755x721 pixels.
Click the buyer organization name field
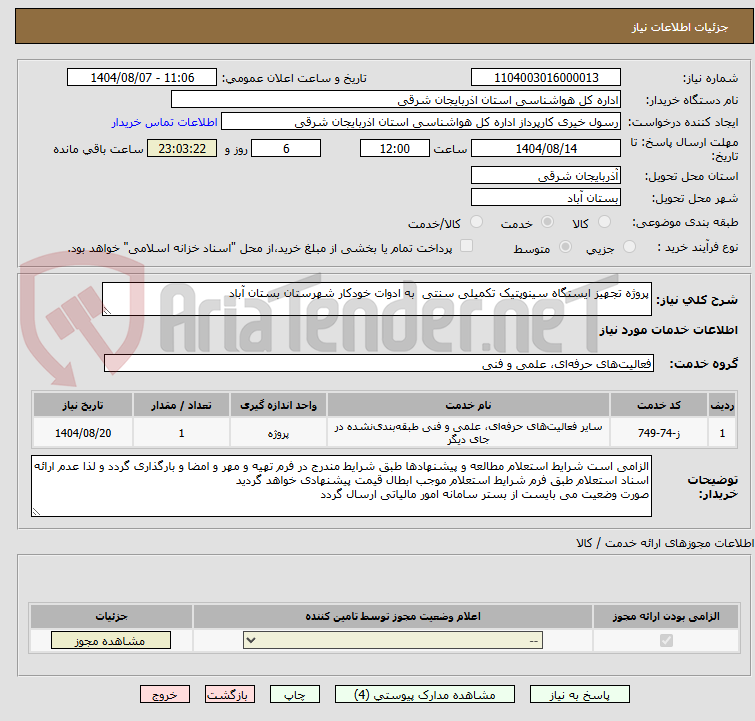tap(396, 100)
